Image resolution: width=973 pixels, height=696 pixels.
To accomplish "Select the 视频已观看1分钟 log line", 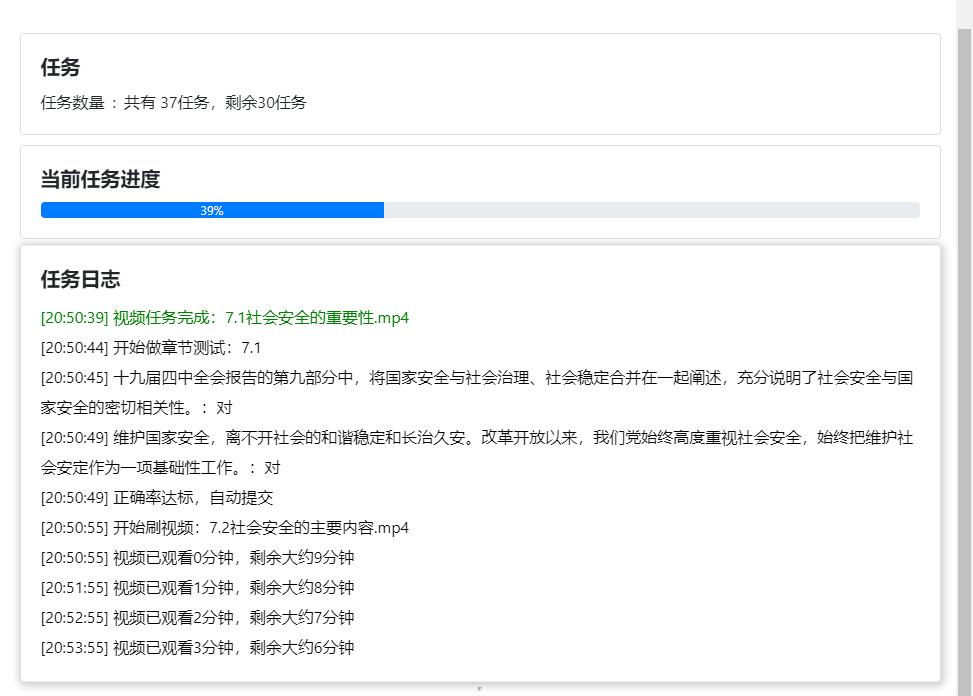I will [197, 587].
